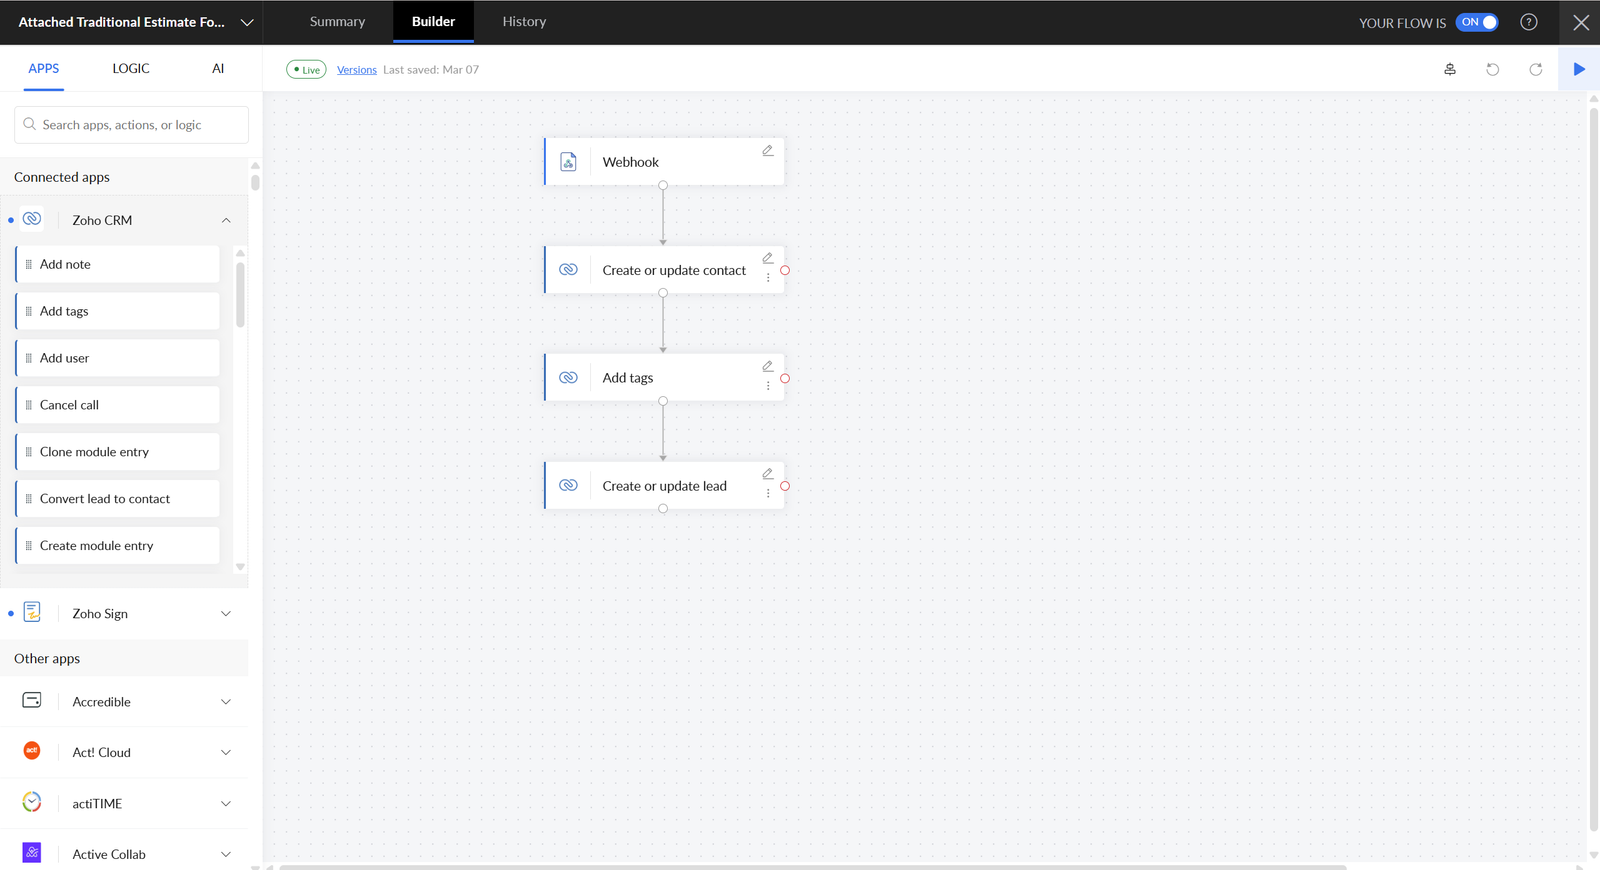The image size is (1600, 870).
Task: Select the Create module entry action
Action: click(118, 546)
